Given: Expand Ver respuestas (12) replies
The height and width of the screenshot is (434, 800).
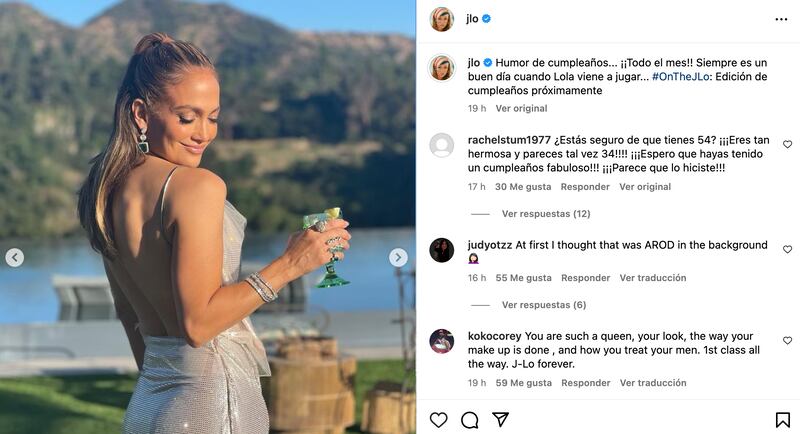Looking at the screenshot, I should (x=545, y=214).
